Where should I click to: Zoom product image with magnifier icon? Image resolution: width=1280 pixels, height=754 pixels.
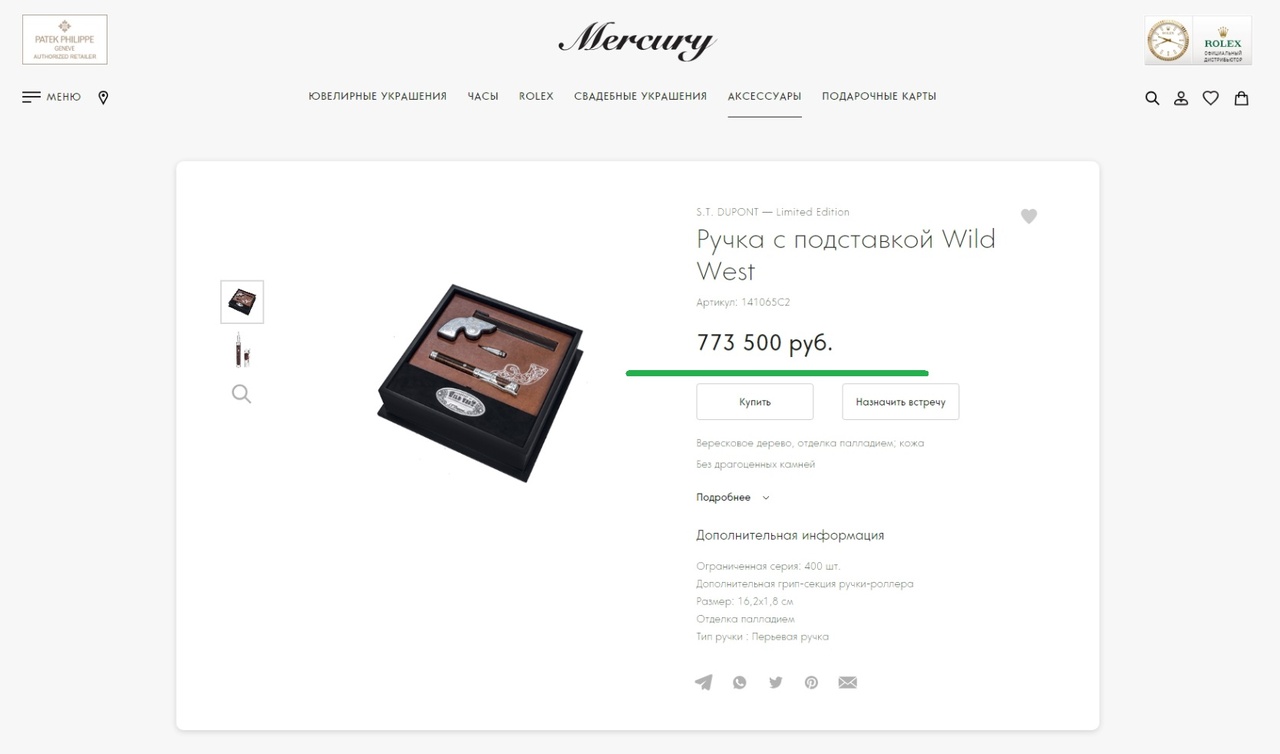[x=241, y=394]
